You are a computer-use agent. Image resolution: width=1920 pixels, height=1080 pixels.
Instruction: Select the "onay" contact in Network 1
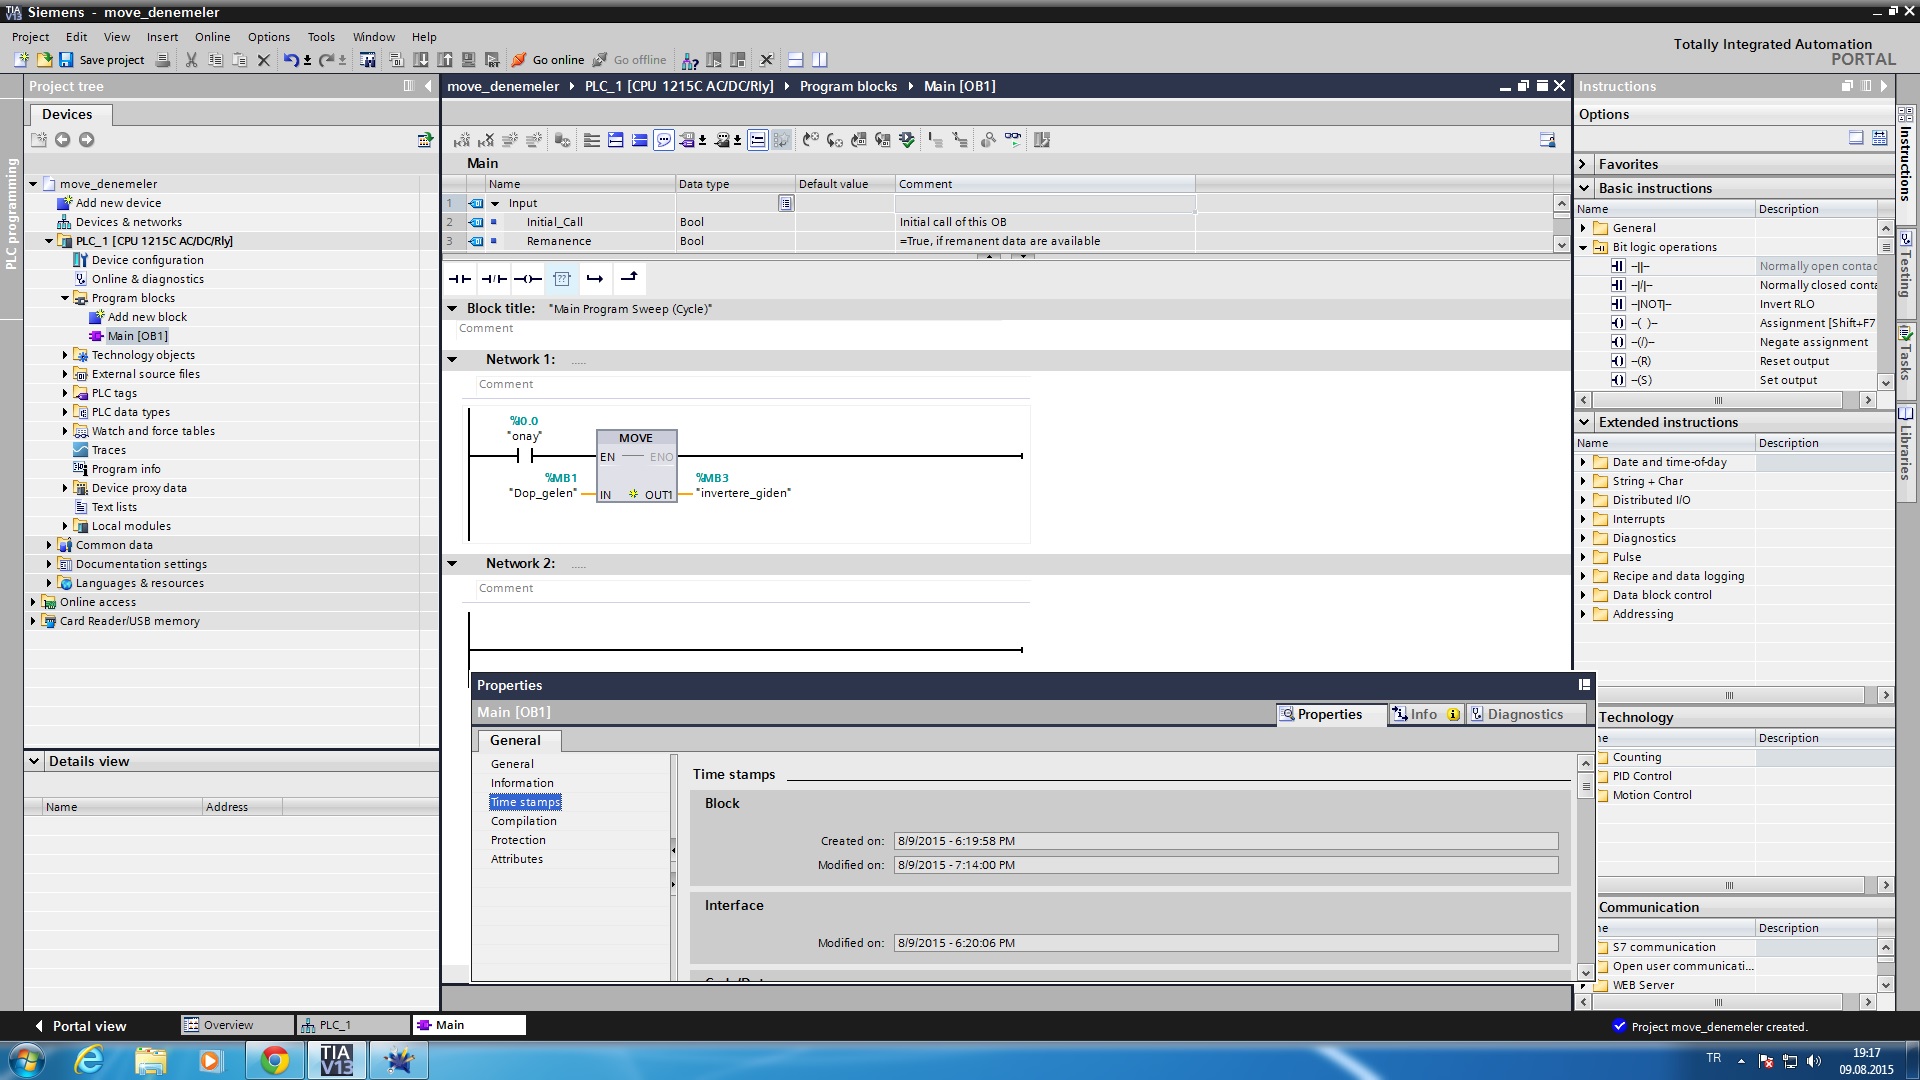coord(524,456)
